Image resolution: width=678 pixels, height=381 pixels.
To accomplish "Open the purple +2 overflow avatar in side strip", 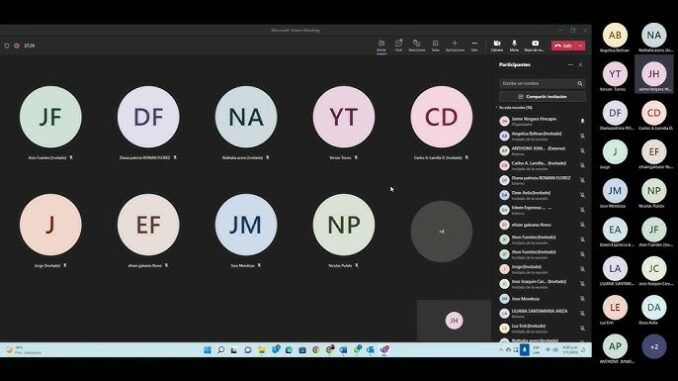I will pos(654,346).
